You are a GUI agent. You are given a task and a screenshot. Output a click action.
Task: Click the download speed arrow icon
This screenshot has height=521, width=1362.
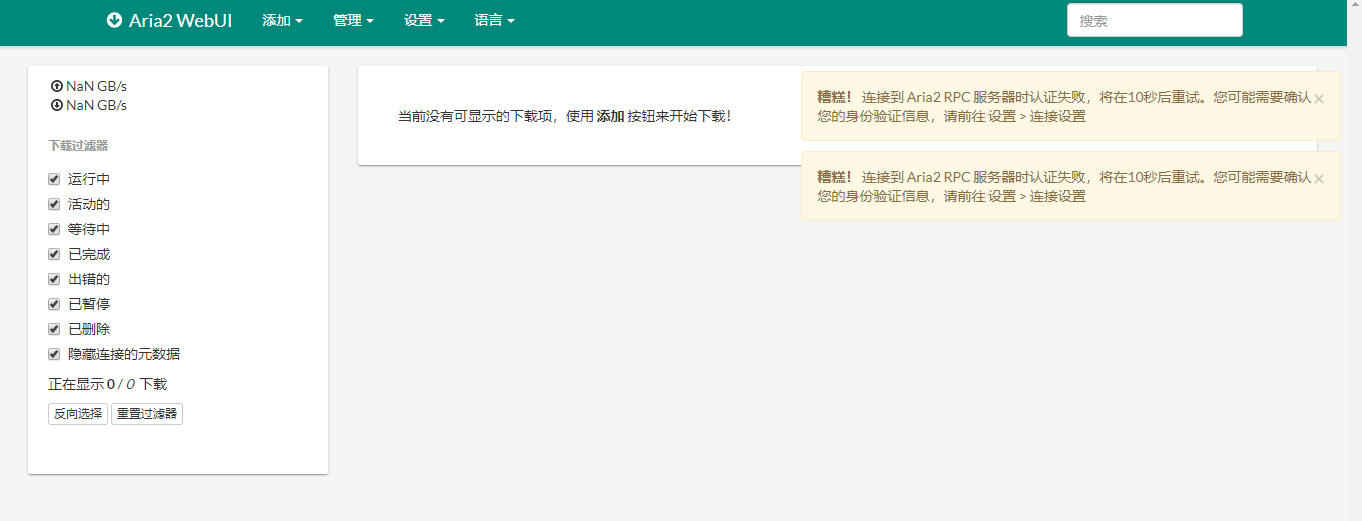pyautogui.click(x=57, y=105)
